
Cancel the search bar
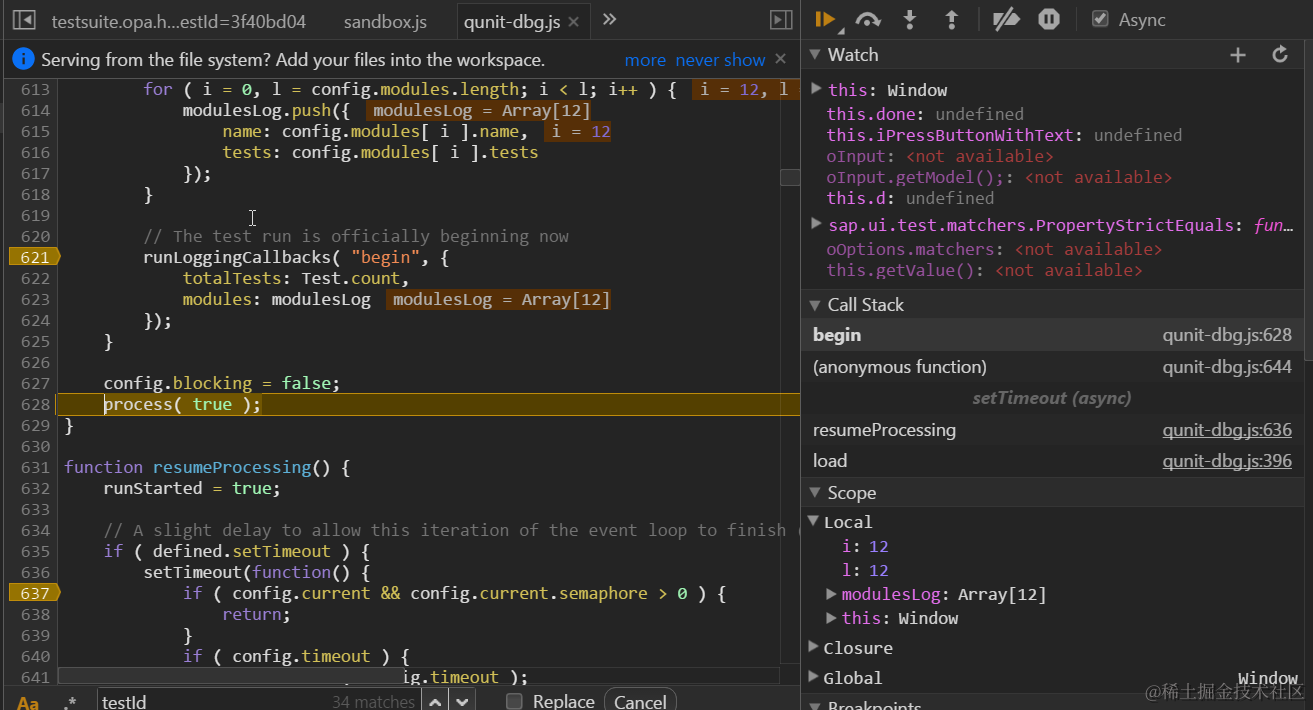click(640, 701)
